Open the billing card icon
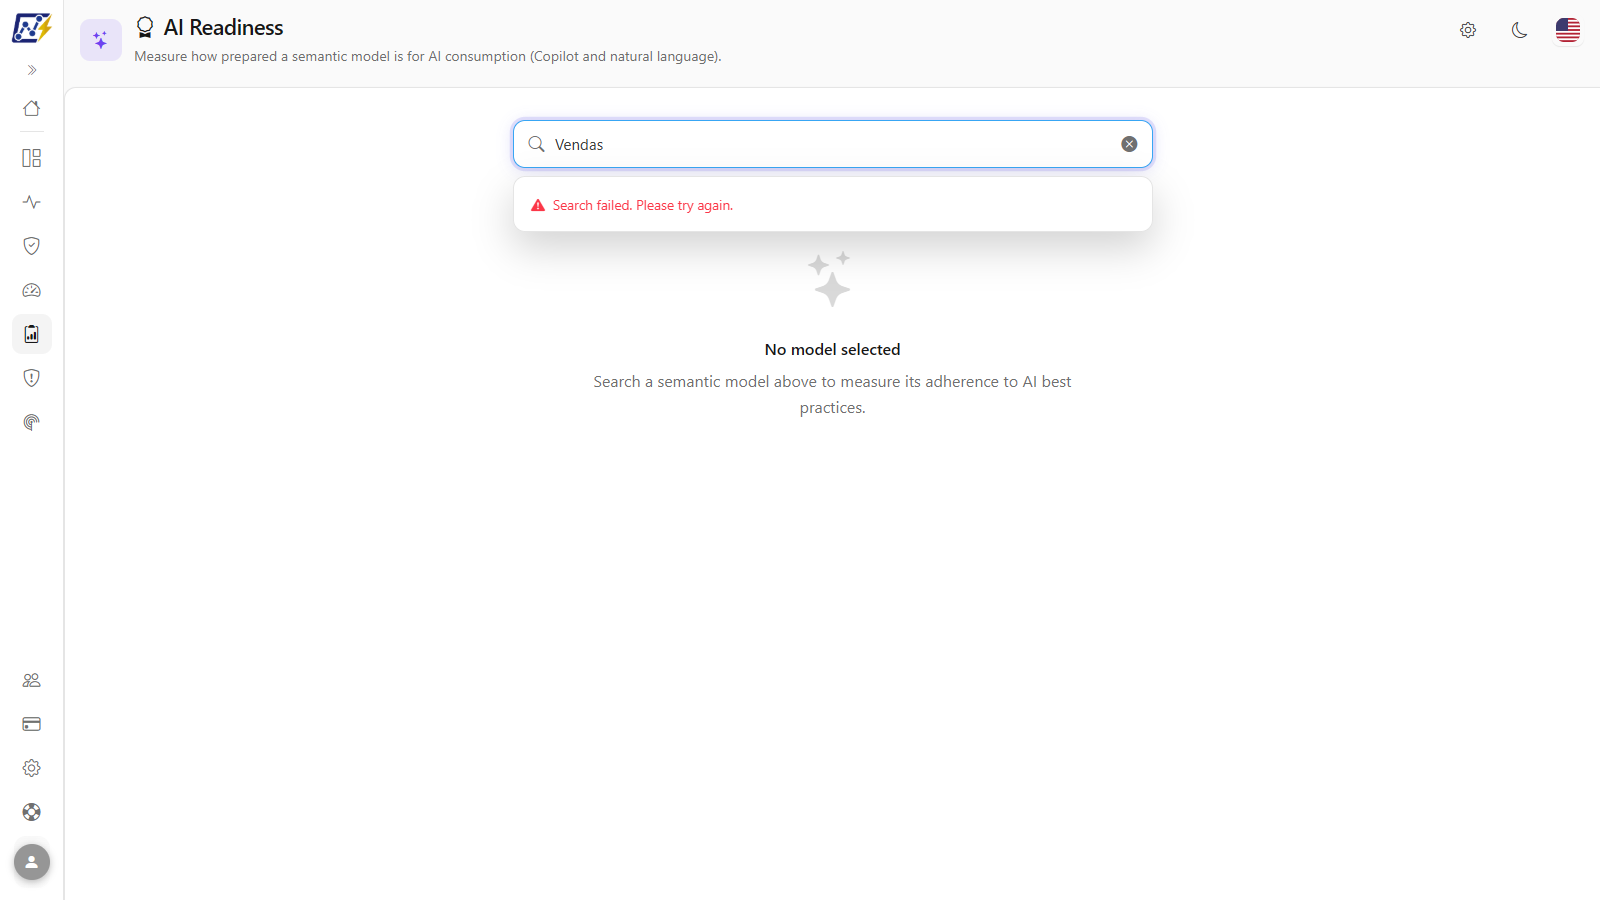Image resolution: width=1600 pixels, height=900 pixels. pos(32,724)
